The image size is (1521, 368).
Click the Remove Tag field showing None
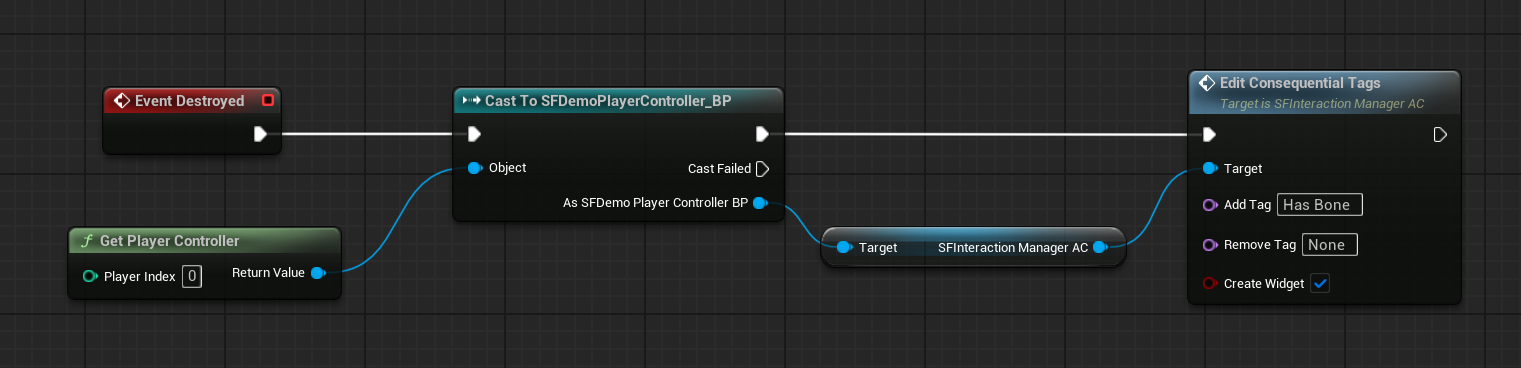(1329, 245)
